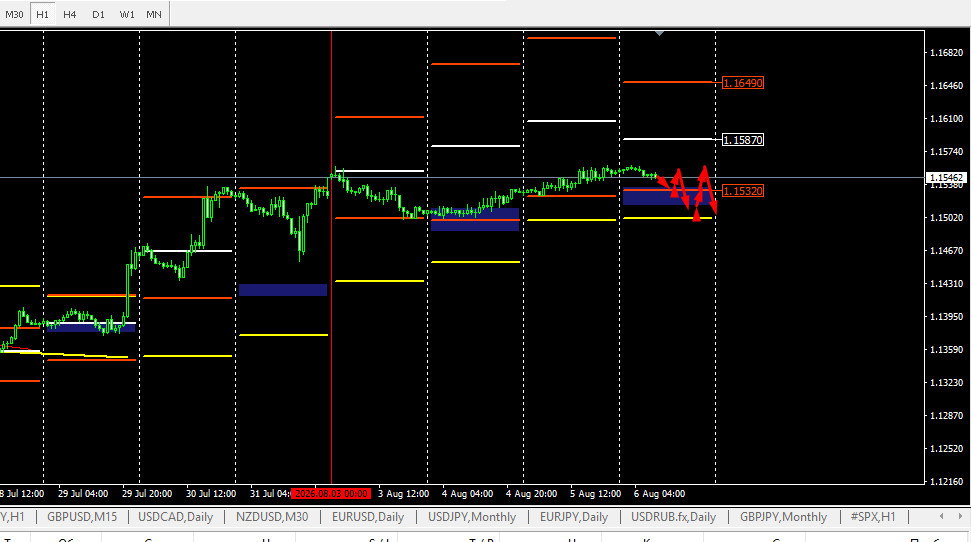Click the 1.14670 value on the price scale
The image size is (971, 542).
coord(947,250)
